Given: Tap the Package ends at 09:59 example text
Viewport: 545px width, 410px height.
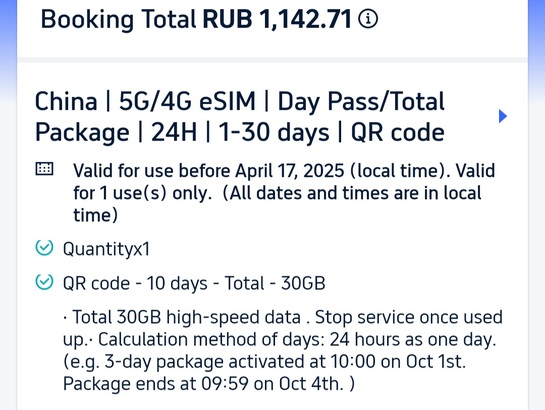Looking at the screenshot, I should tap(209, 384).
